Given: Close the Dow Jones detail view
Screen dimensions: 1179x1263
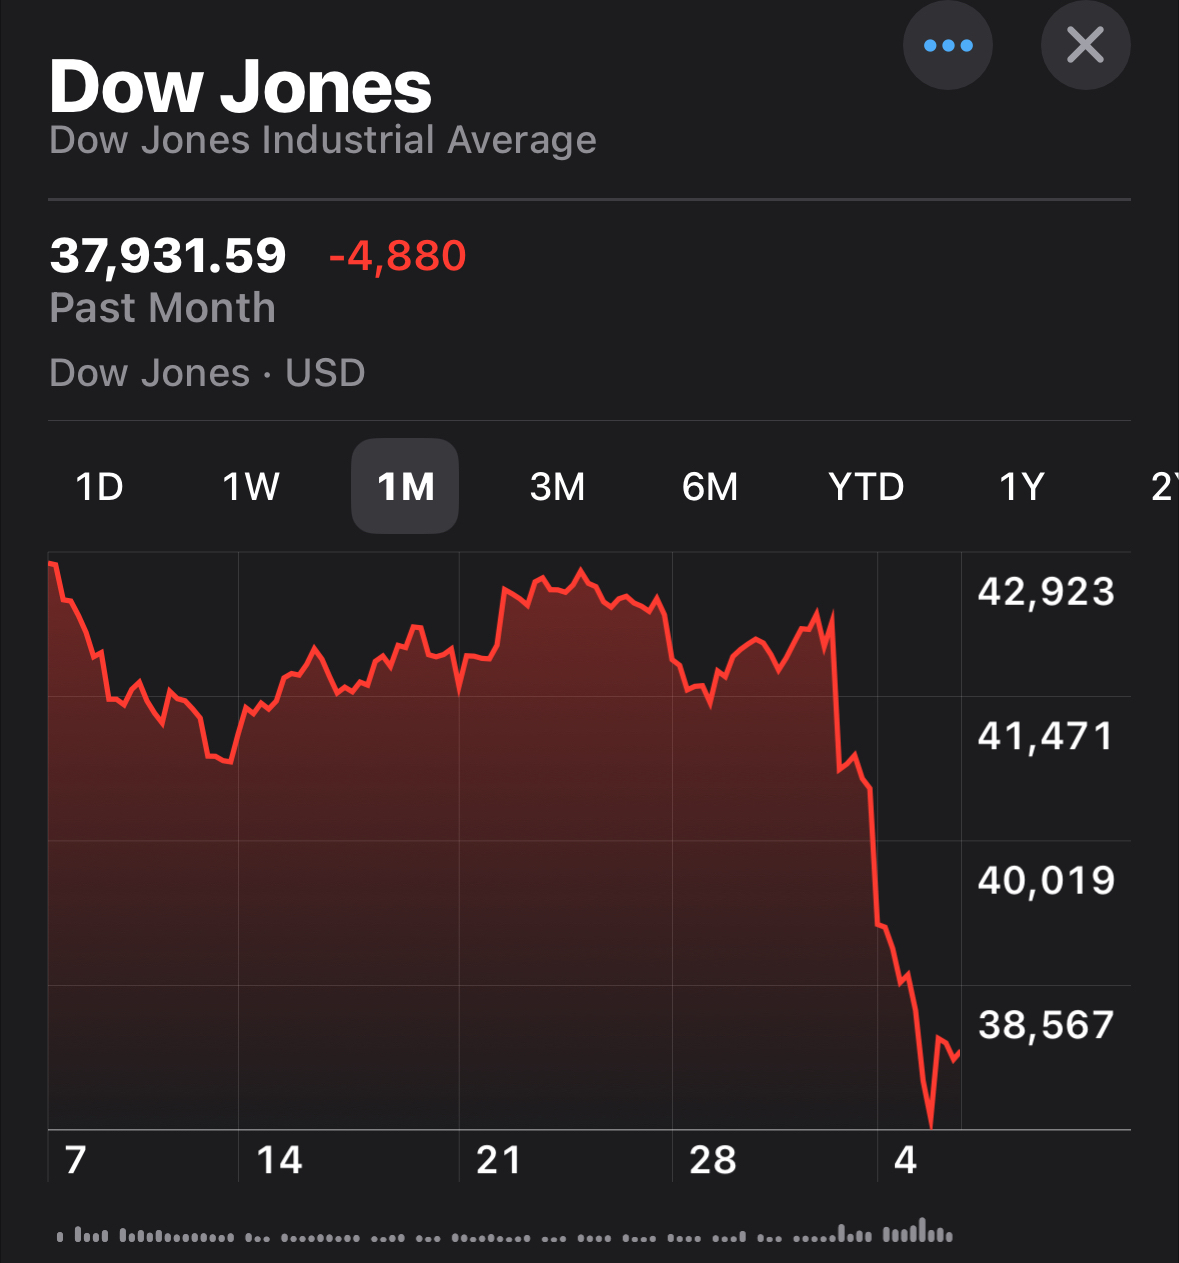Looking at the screenshot, I should coord(1085,46).
